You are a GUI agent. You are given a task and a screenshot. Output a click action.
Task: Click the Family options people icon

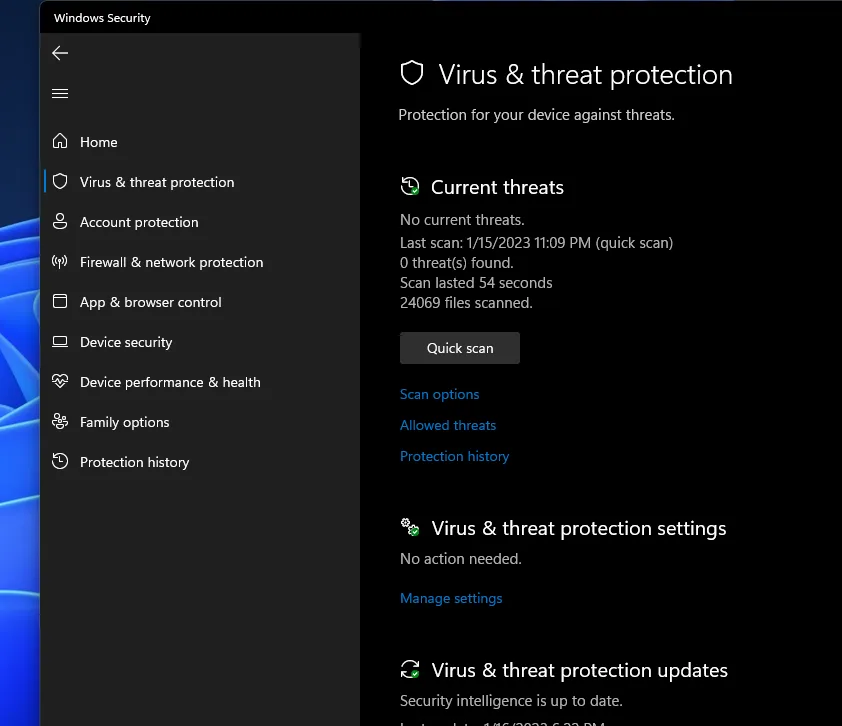(x=60, y=422)
